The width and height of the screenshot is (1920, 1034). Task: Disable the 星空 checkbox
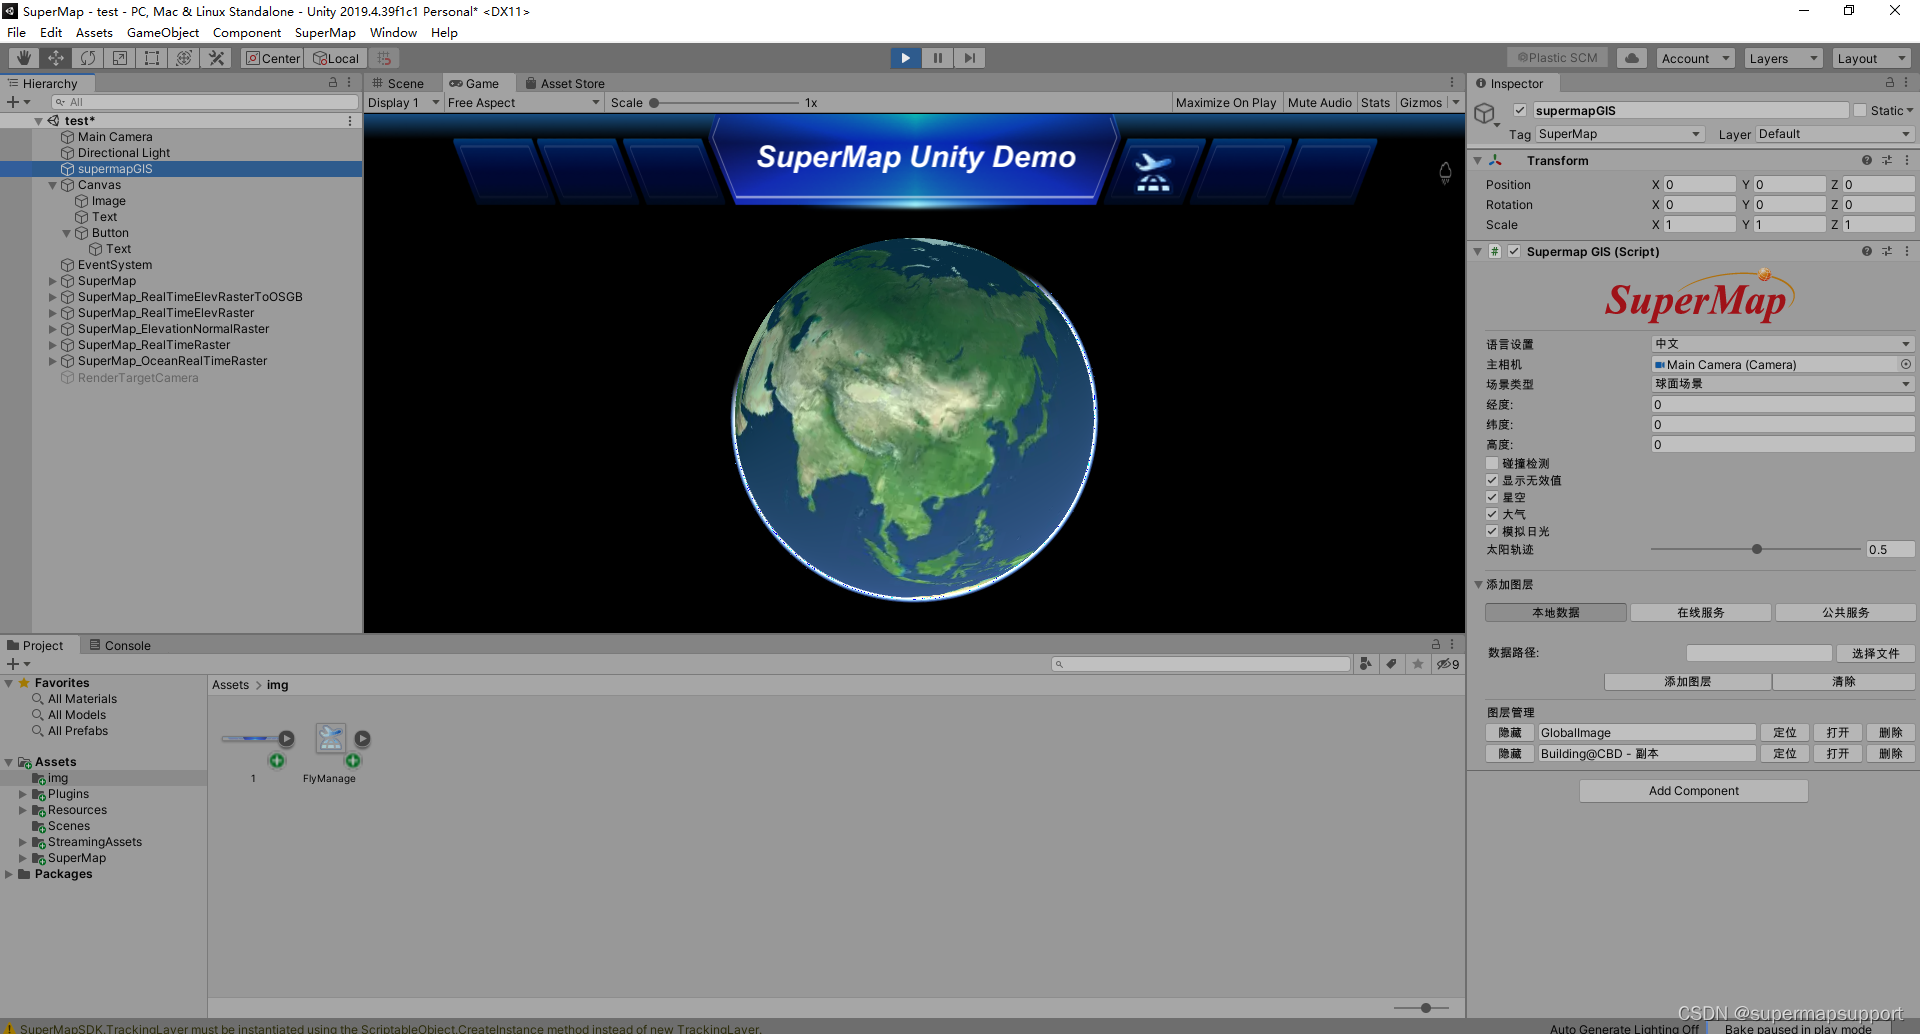click(x=1491, y=497)
